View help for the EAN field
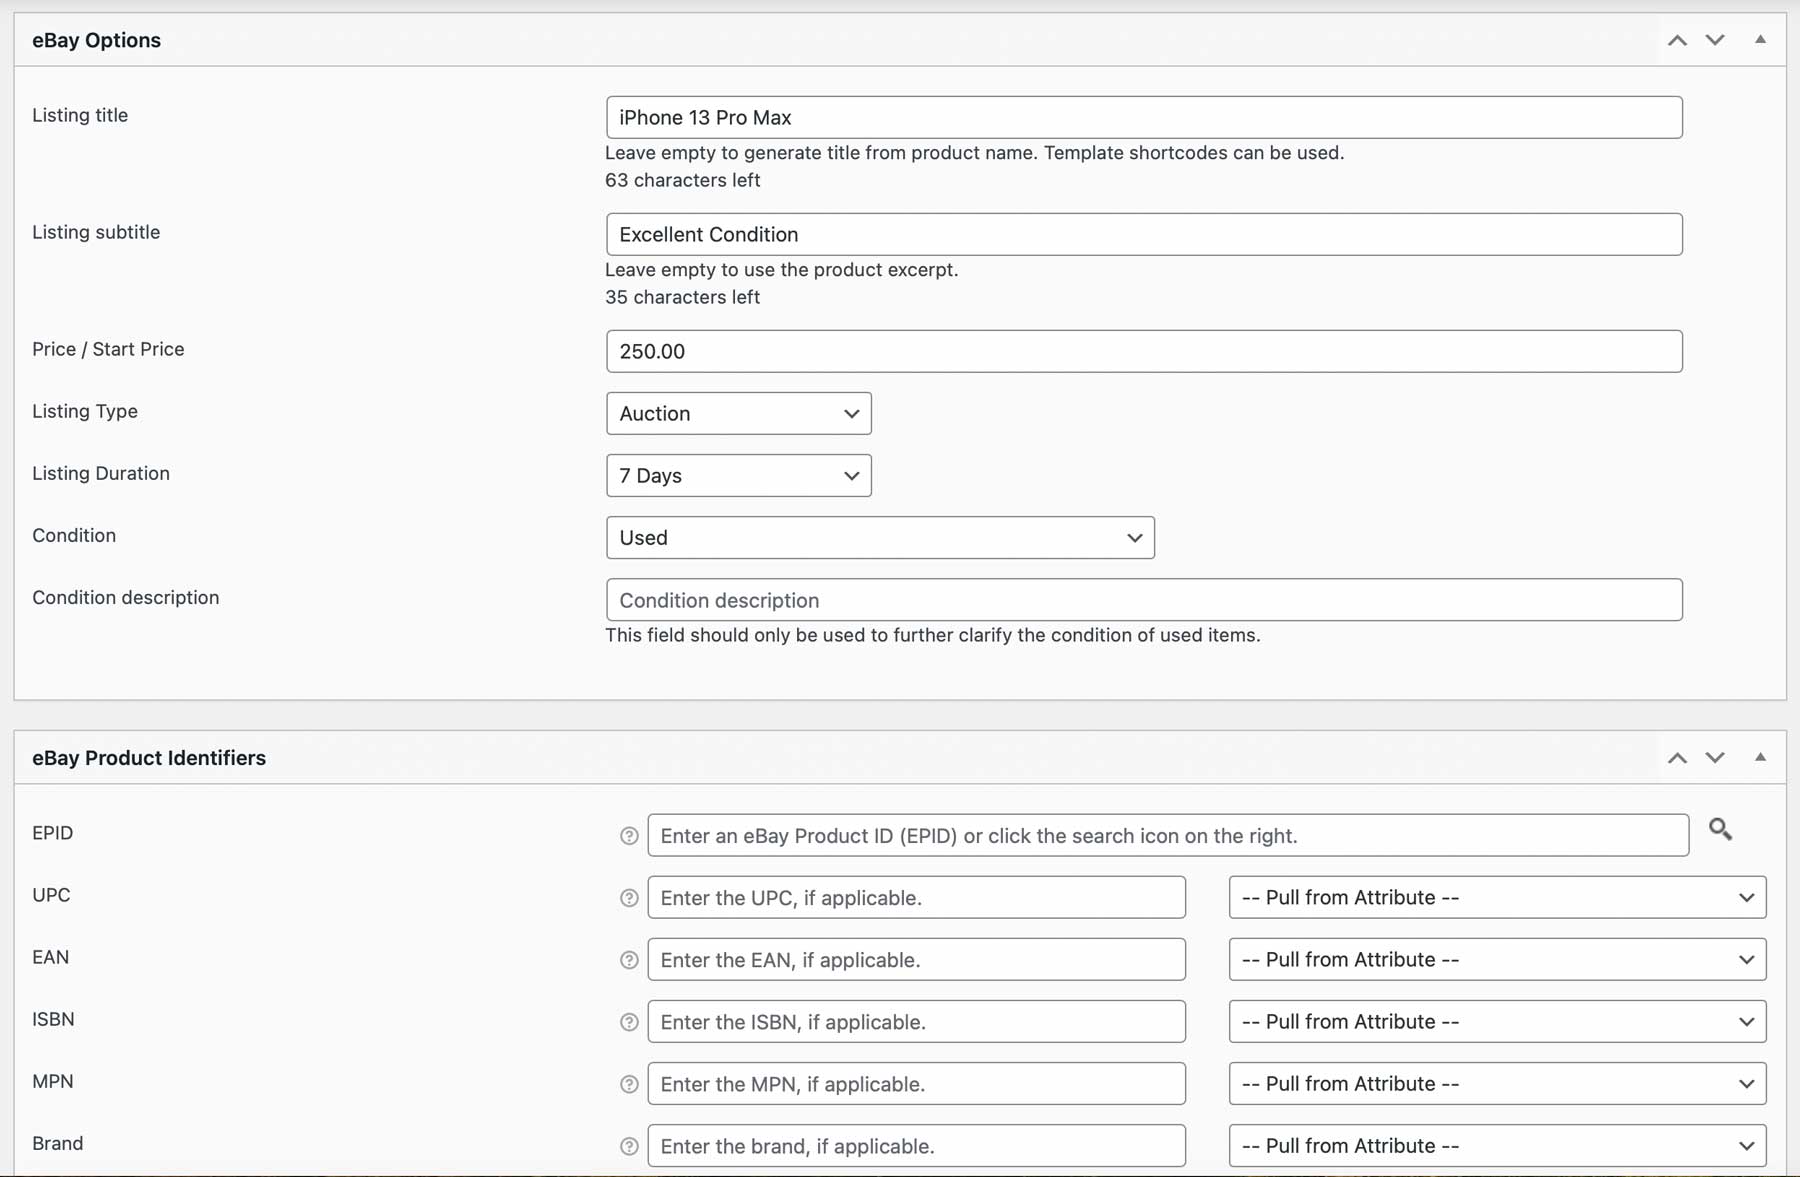1800x1177 pixels. click(628, 960)
